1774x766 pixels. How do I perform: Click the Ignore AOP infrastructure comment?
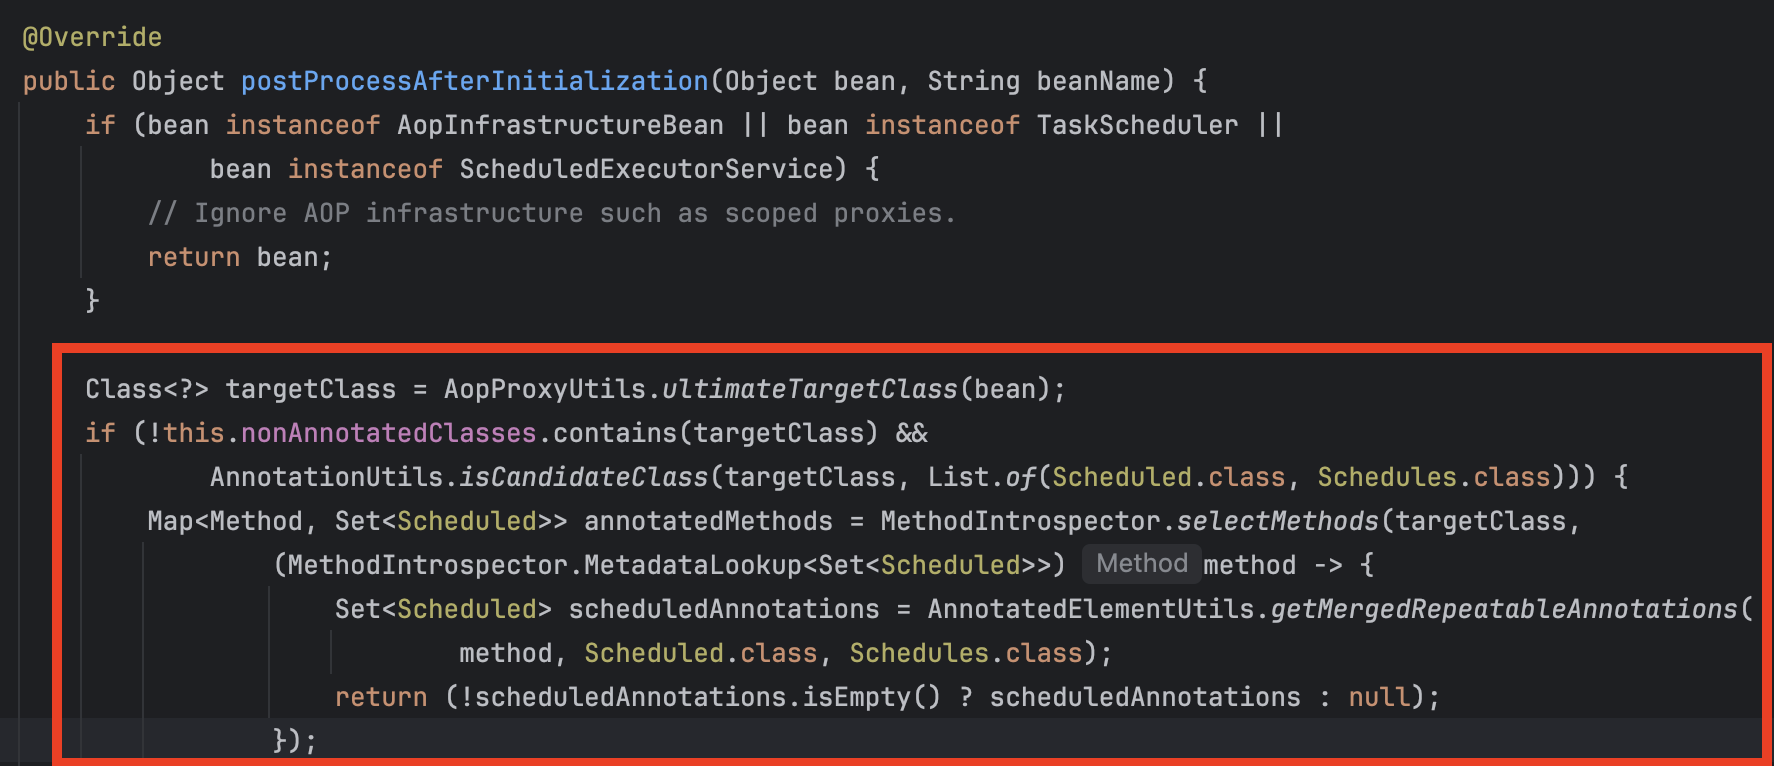click(x=551, y=213)
